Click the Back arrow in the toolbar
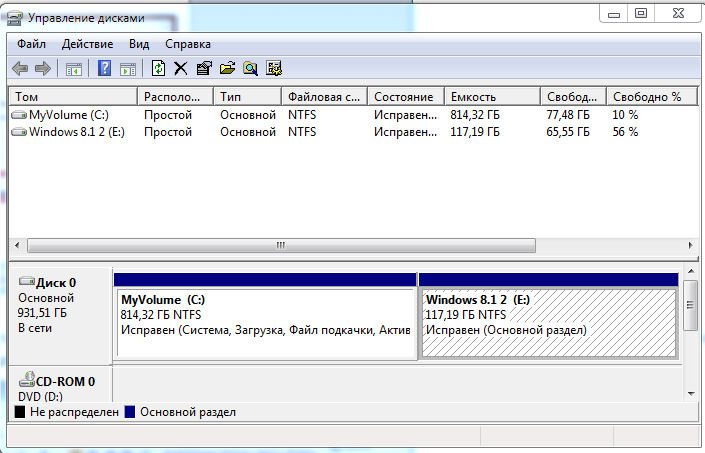Viewport: 705px width, 453px height. tap(20, 69)
